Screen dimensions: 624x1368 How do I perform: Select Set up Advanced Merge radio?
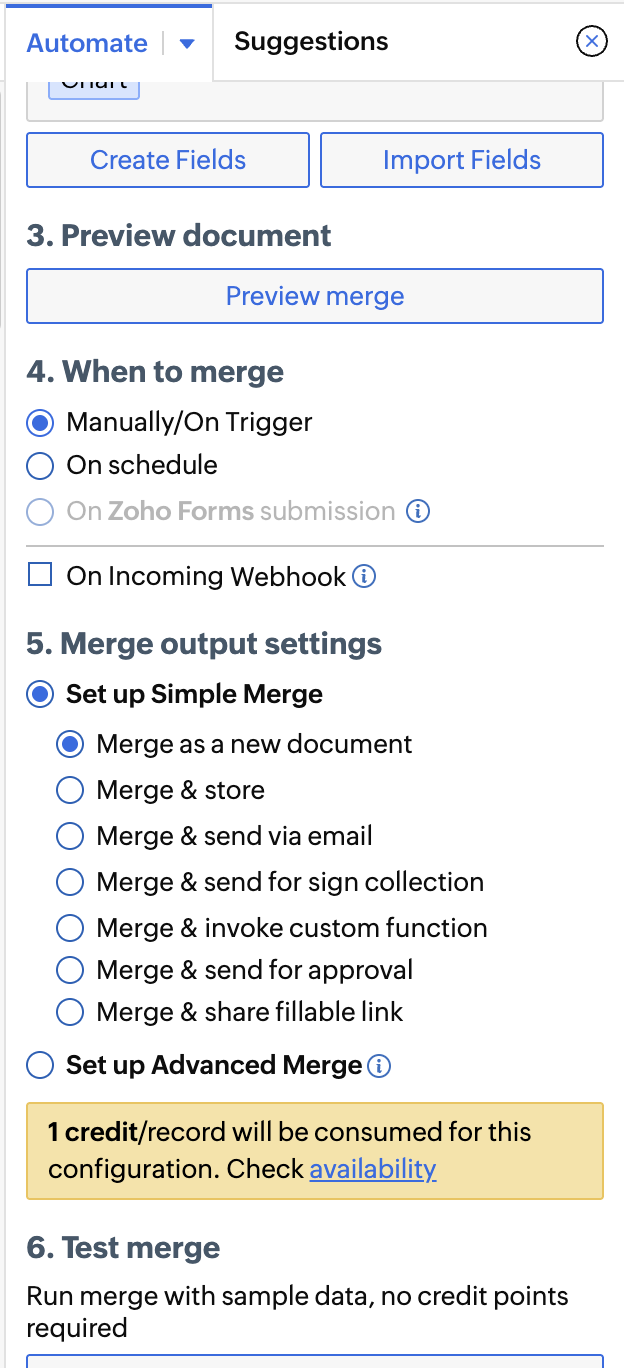click(40, 1066)
